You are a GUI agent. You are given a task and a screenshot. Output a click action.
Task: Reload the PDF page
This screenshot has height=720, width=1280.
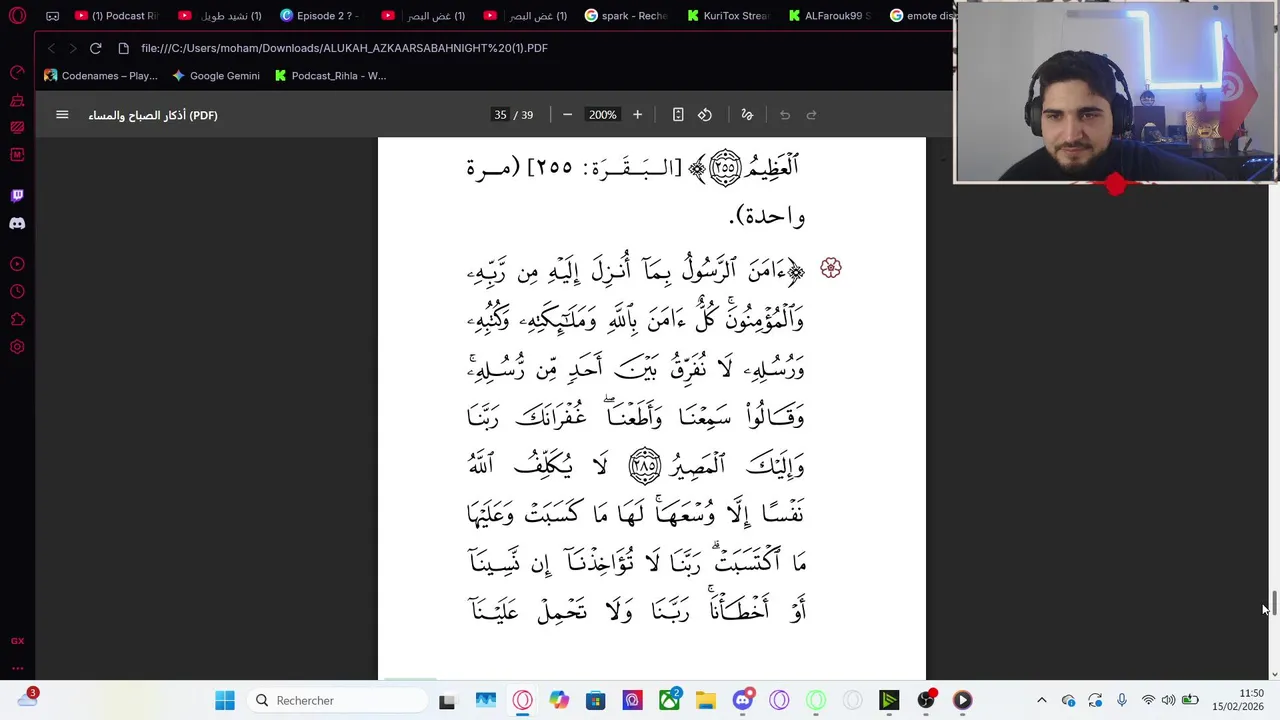(95, 48)
